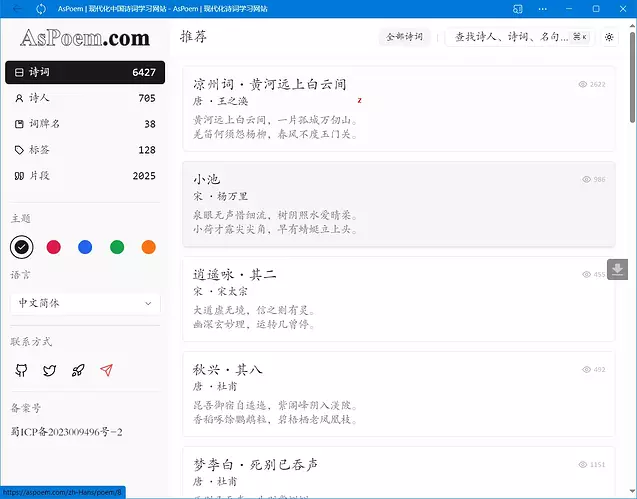Expand the 中文简体 language dropdown
The image size is (637, 499).
pos(85,303)
